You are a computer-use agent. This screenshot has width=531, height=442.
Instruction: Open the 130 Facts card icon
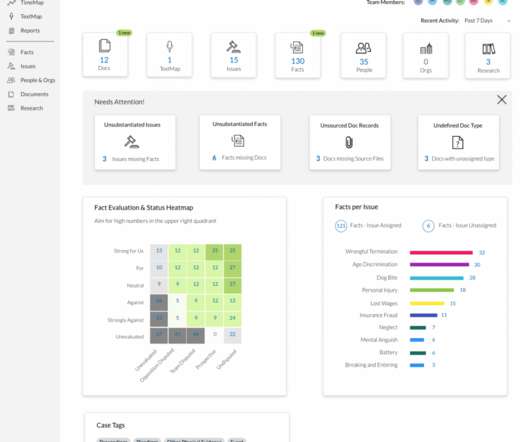(297, 48)
